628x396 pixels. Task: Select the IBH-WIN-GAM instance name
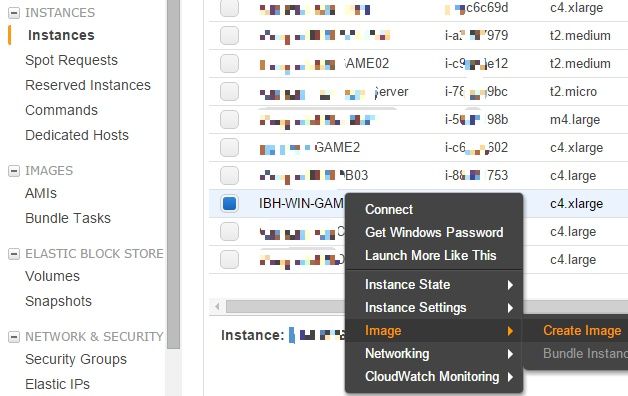point(301,203)
